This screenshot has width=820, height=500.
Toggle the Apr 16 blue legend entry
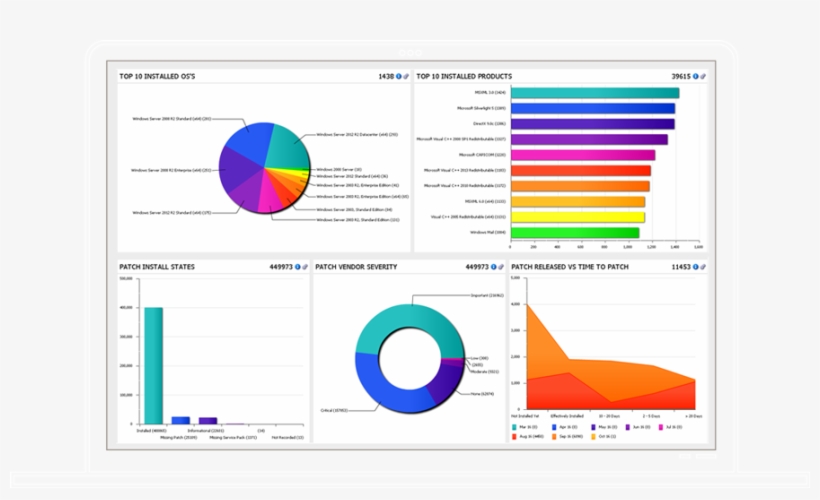pyautogui.click(x=556, y=427)
